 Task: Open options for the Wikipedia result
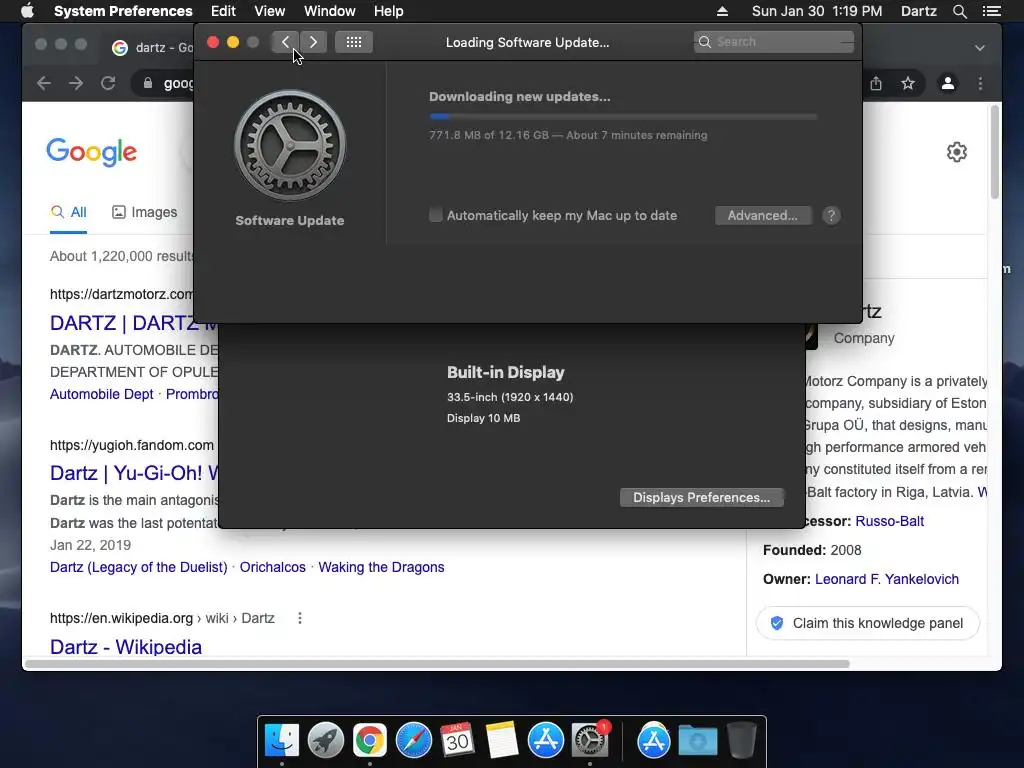tap(300, 618)
